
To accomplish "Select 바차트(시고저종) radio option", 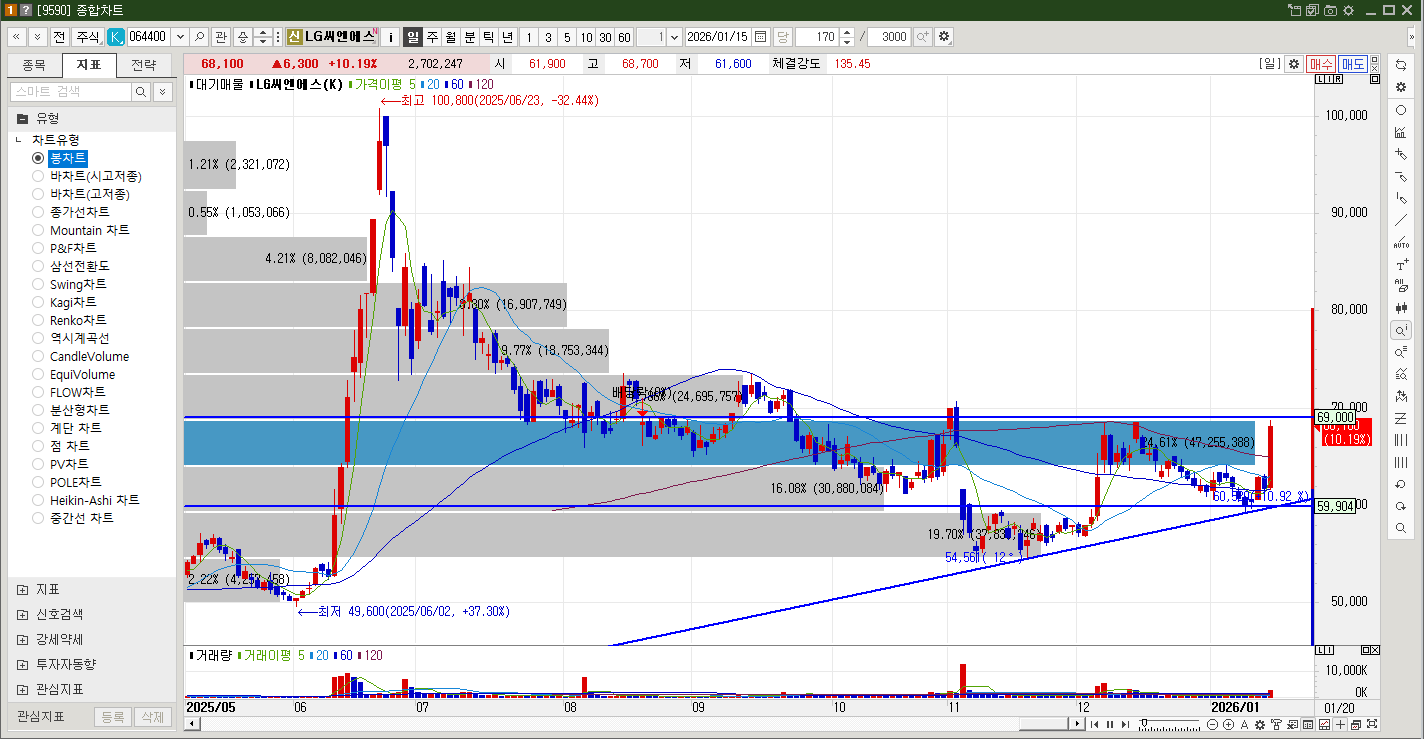I will (38, 176).
